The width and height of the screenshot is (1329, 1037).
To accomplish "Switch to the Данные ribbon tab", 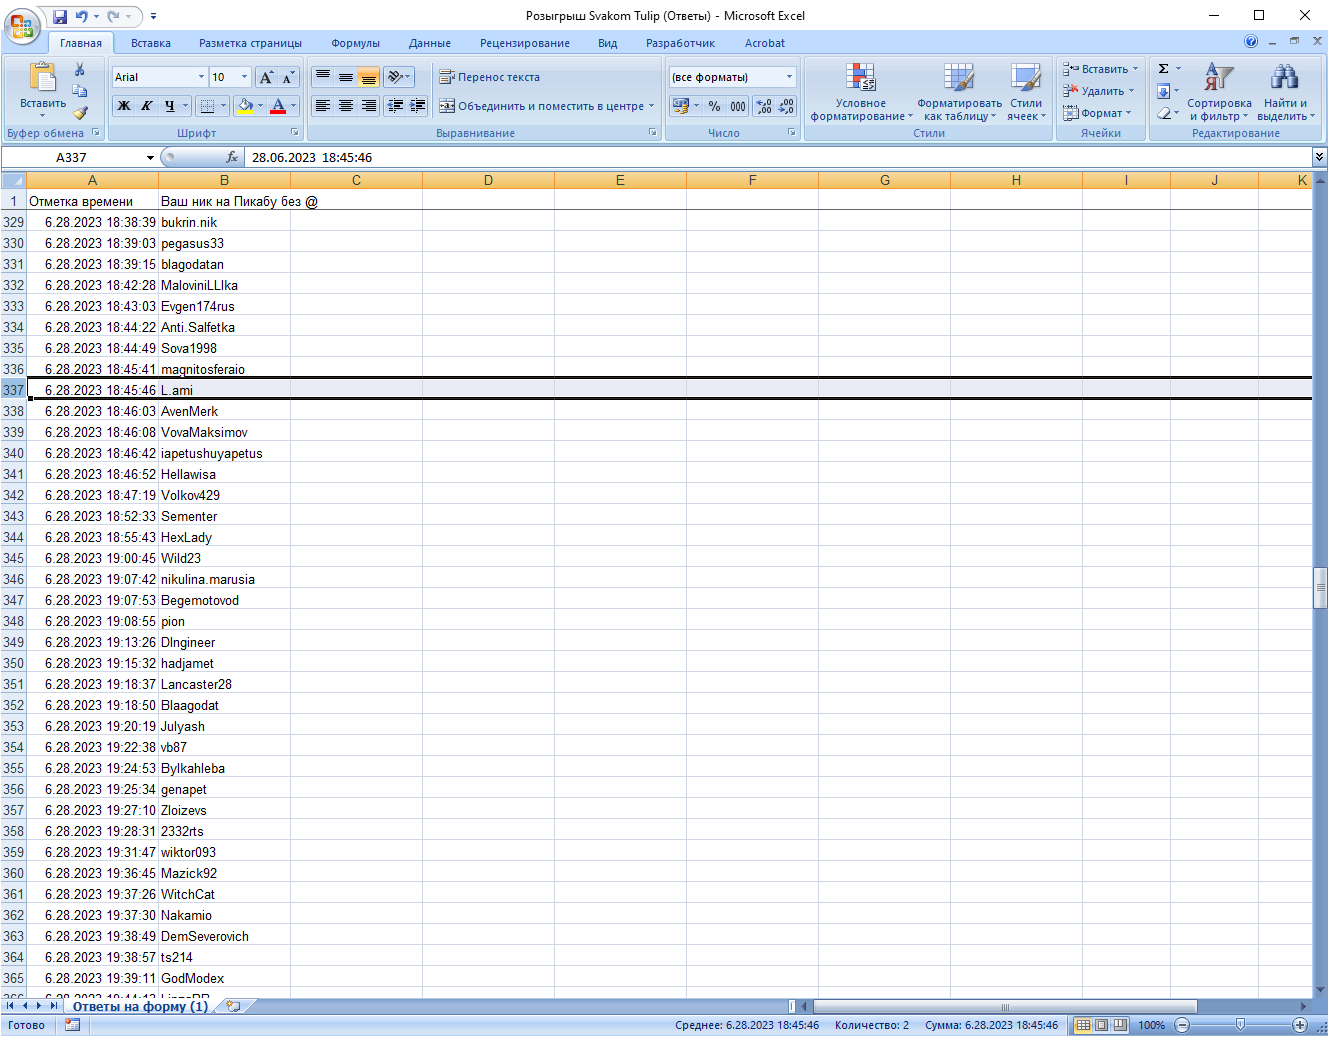I will pyautogui.click(x=430, y=43).
